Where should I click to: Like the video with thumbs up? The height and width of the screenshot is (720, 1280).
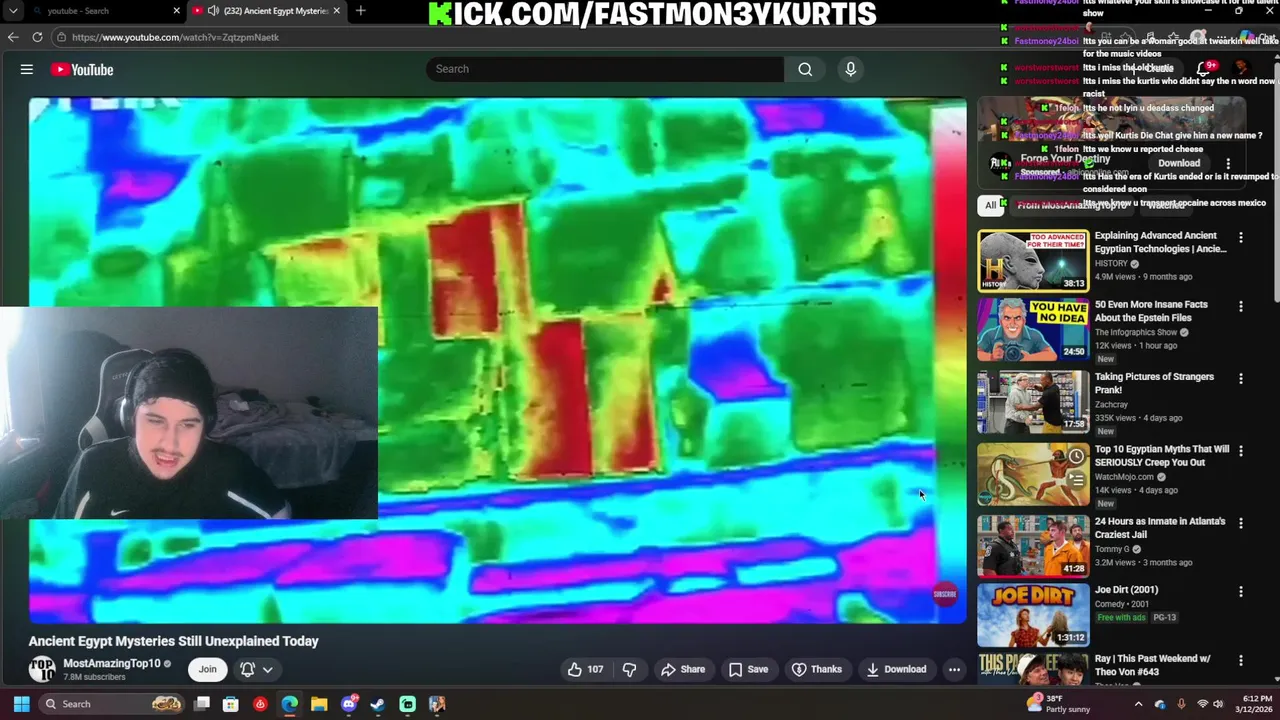(585, 669)
